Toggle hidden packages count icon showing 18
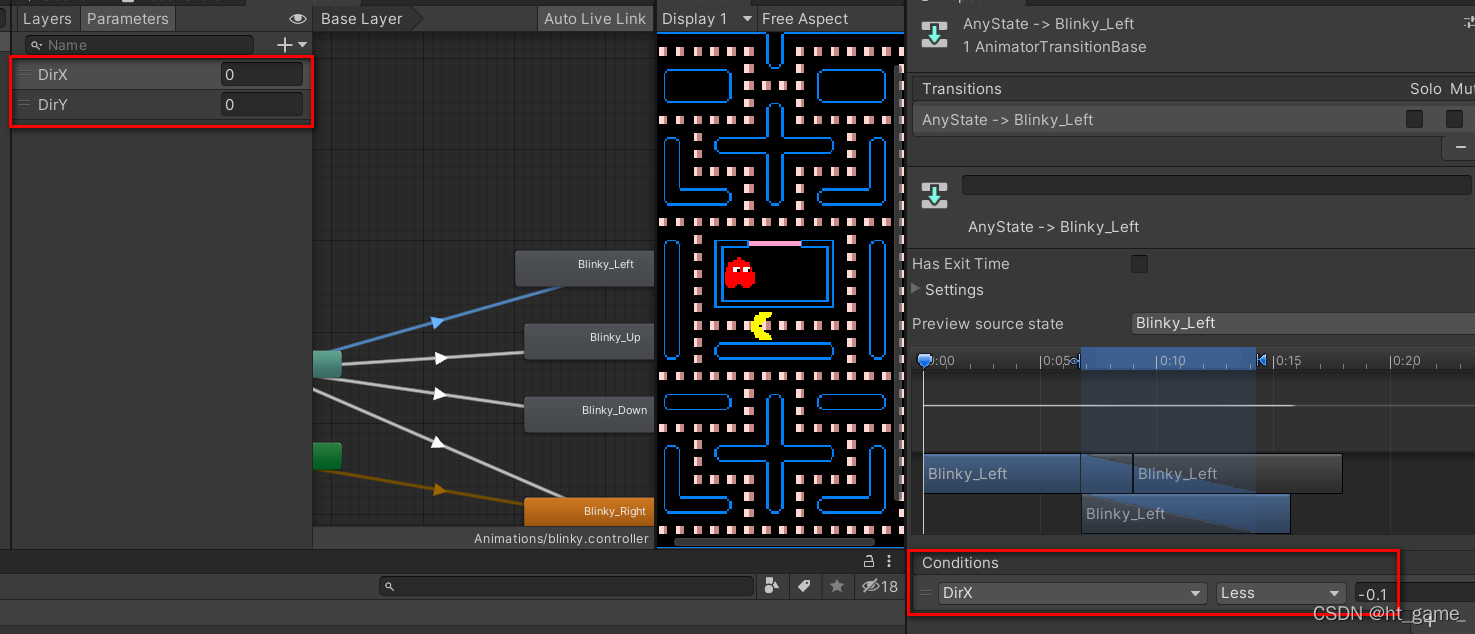 click(x=880, y=586)
